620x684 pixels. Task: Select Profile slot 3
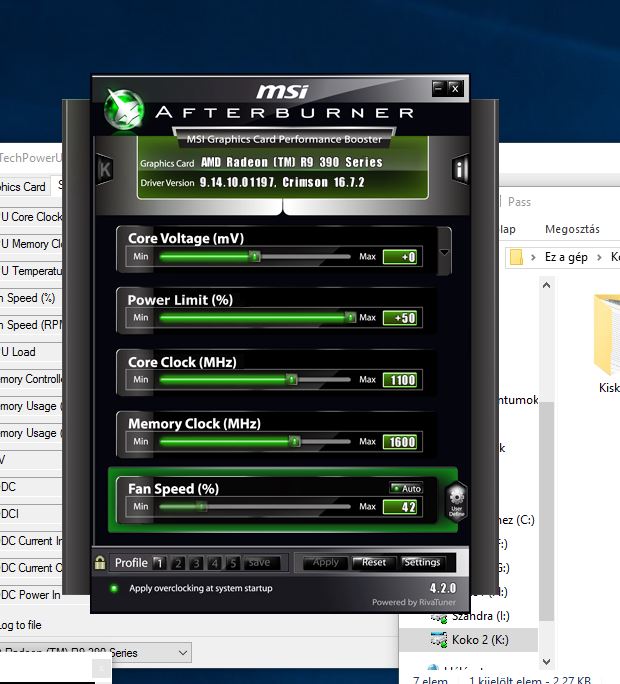(x=196, y=563)
